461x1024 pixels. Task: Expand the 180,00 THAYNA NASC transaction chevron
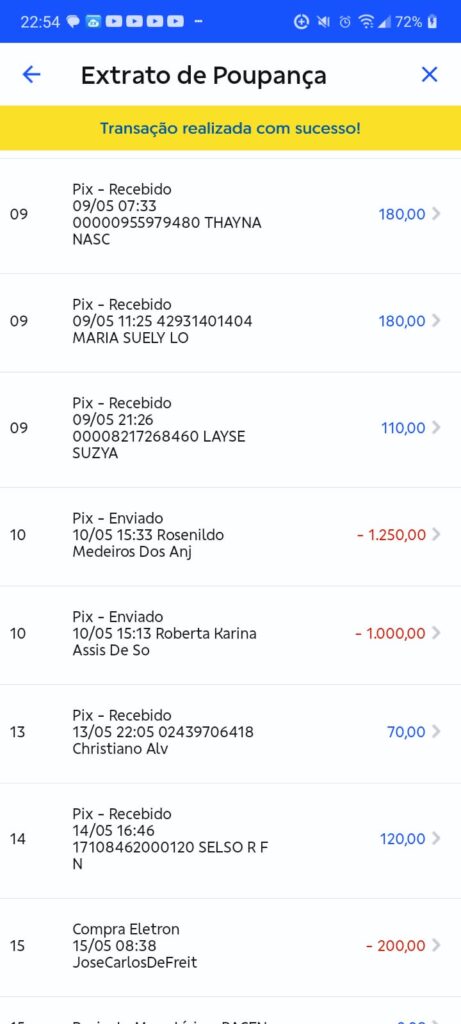click(x=436, y=214)
